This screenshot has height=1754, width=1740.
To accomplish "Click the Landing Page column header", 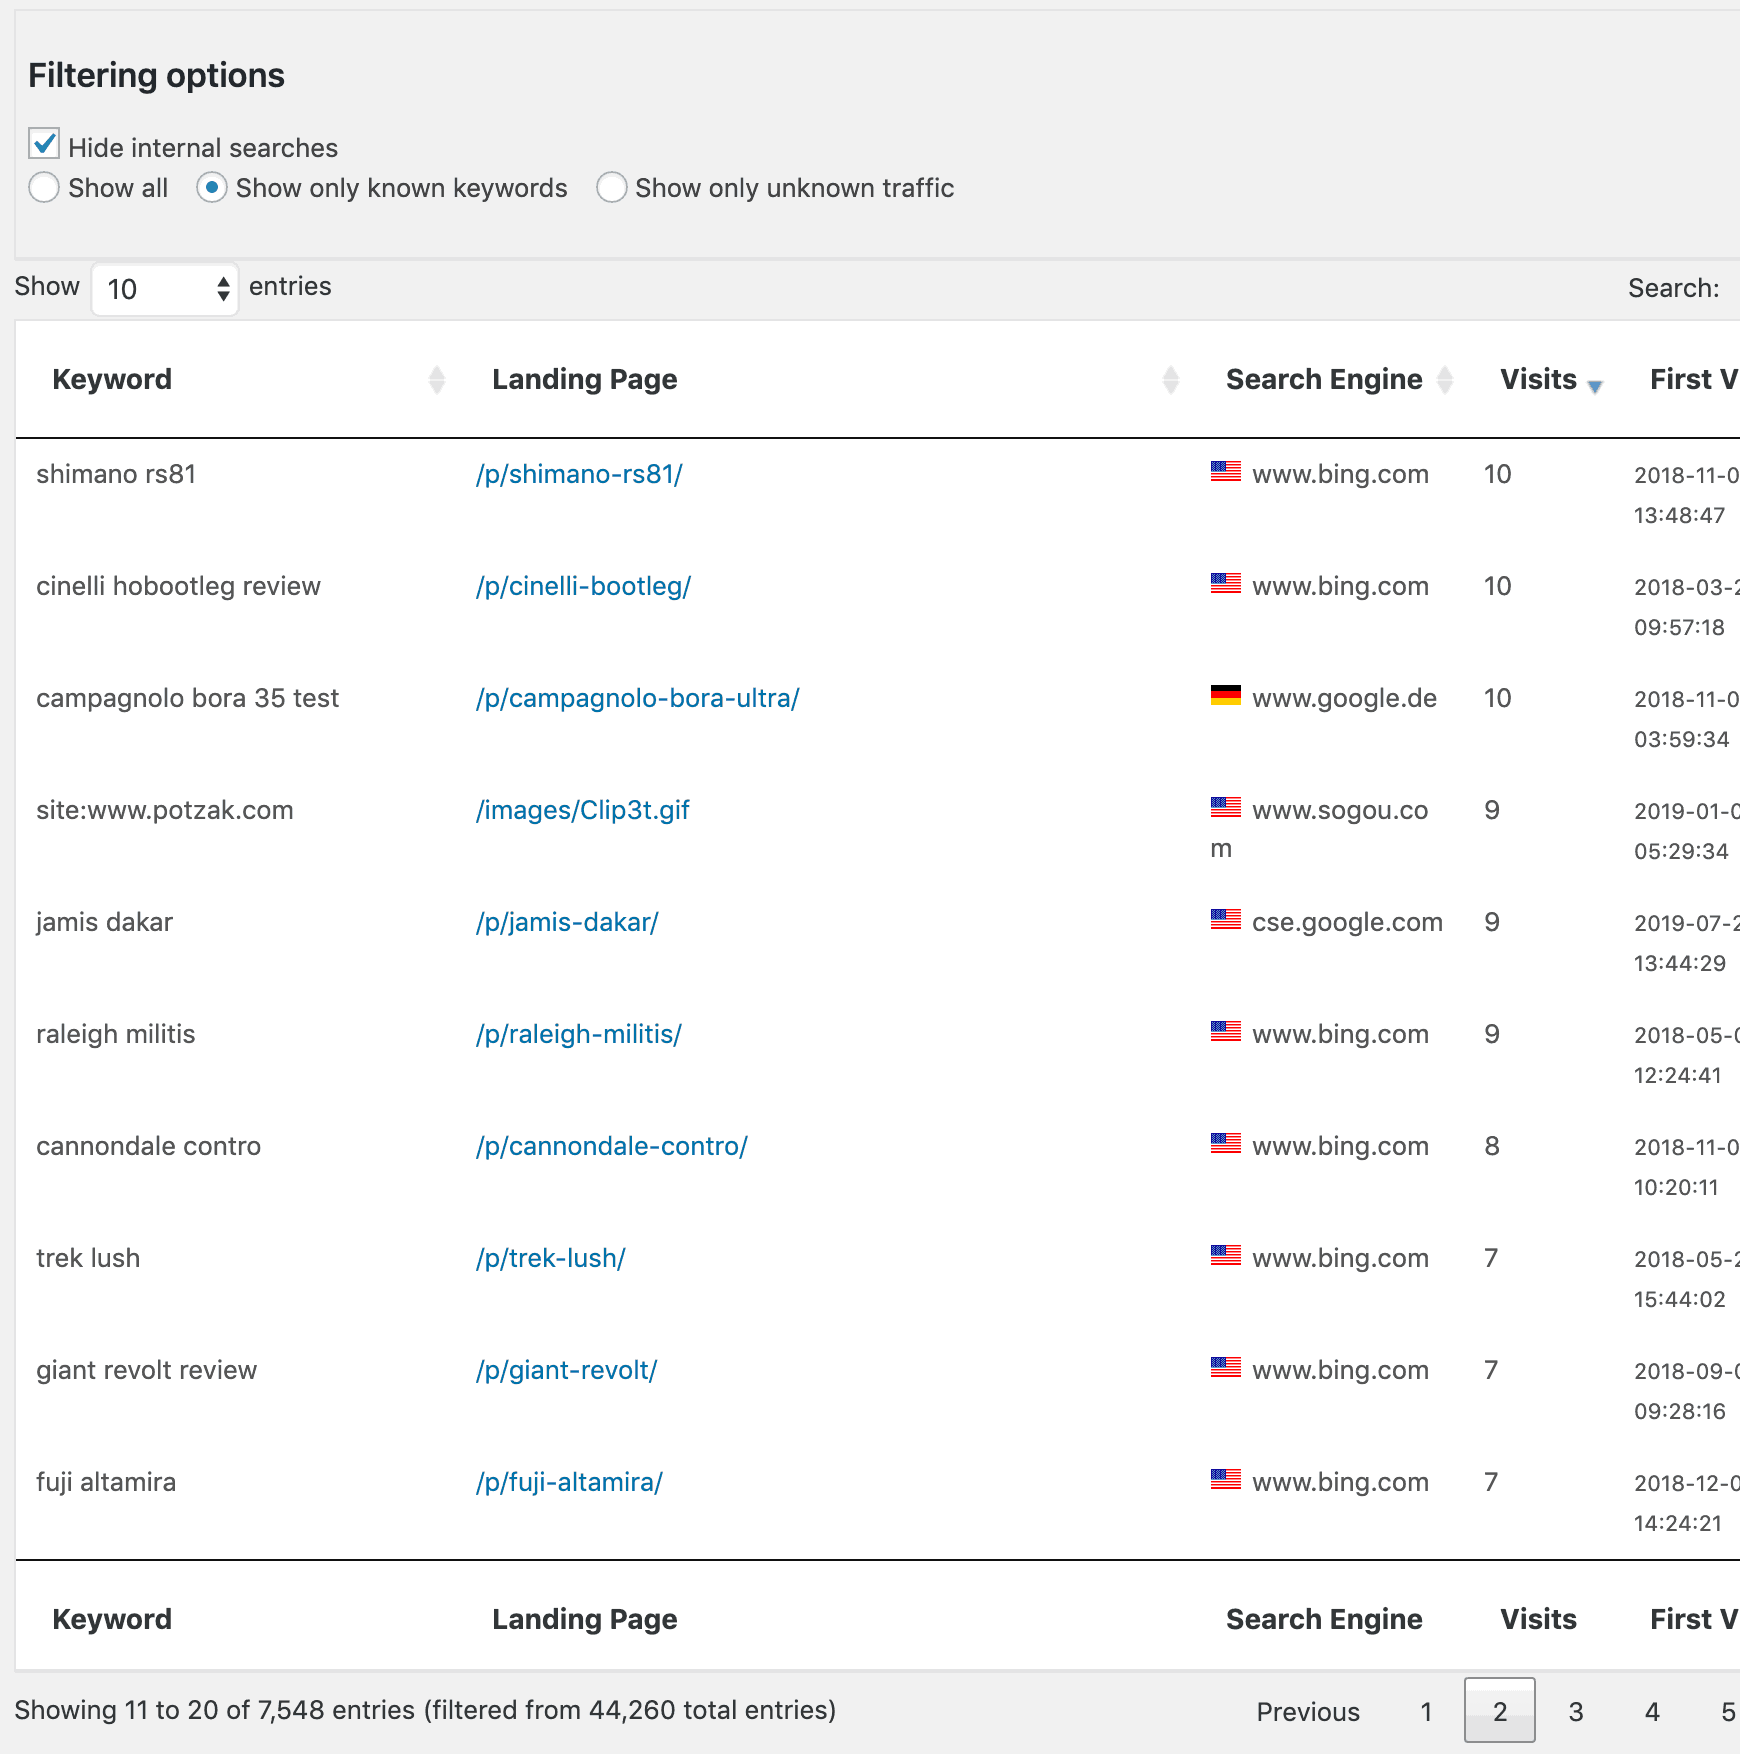I will point(584,380).
